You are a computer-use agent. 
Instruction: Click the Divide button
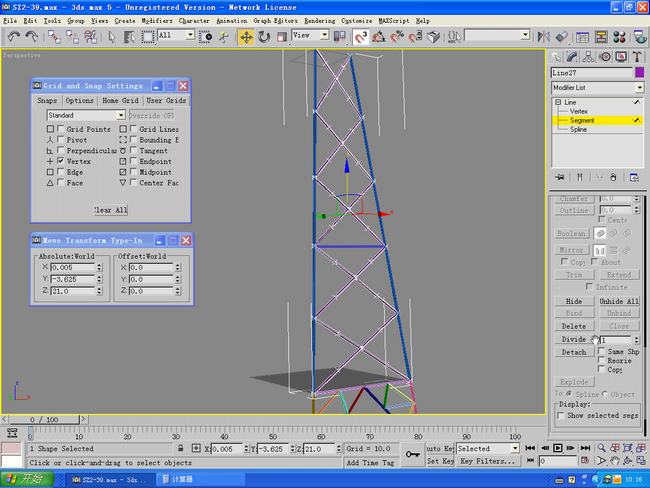point(574,340)
